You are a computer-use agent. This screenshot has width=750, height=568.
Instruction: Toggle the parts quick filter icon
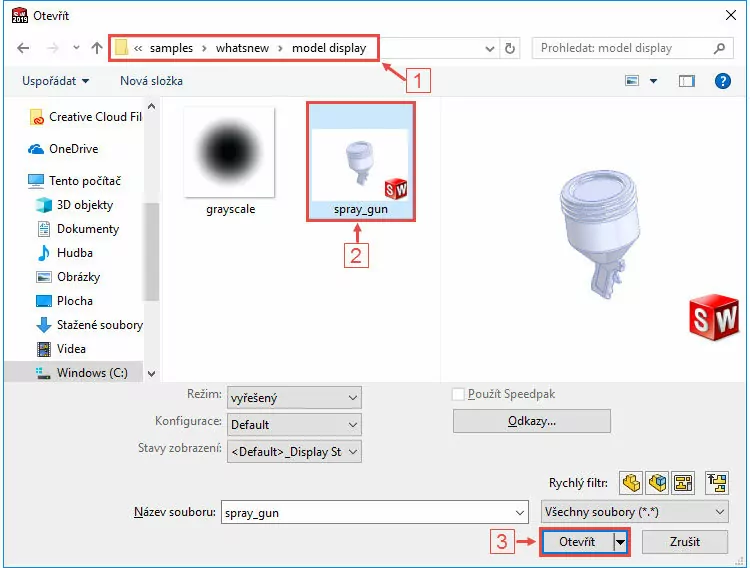[631, 483]
